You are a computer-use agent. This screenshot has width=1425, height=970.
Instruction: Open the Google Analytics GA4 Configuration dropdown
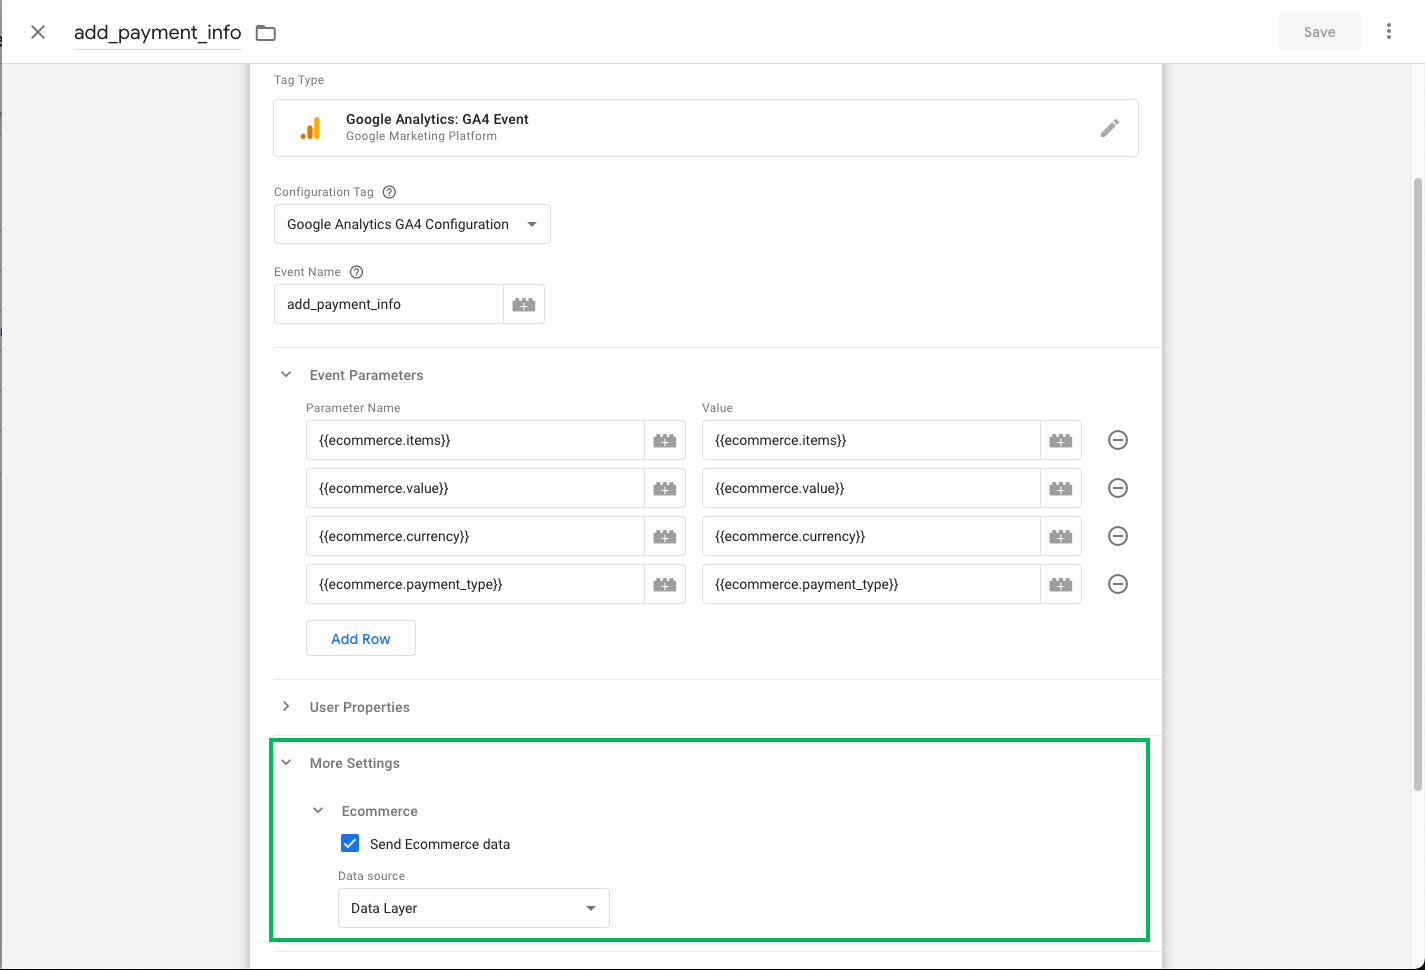coord(412,224)
